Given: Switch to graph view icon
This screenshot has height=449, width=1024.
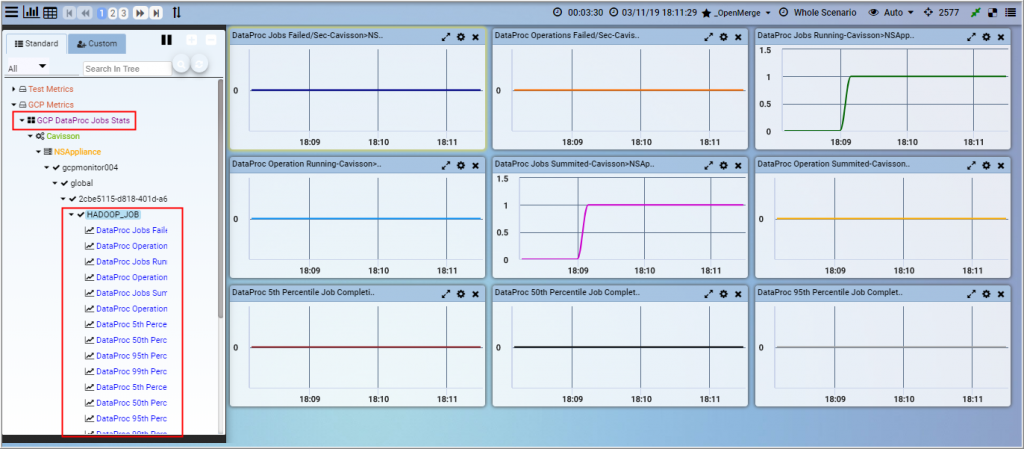Looking at the screenshot, I should click(31, 12).
